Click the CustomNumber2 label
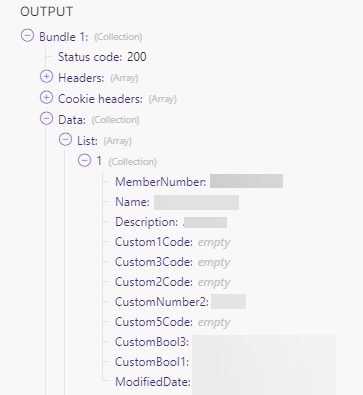Image resolution: width=363 pixels, height=395 pixels. click(x=162, y=302)
